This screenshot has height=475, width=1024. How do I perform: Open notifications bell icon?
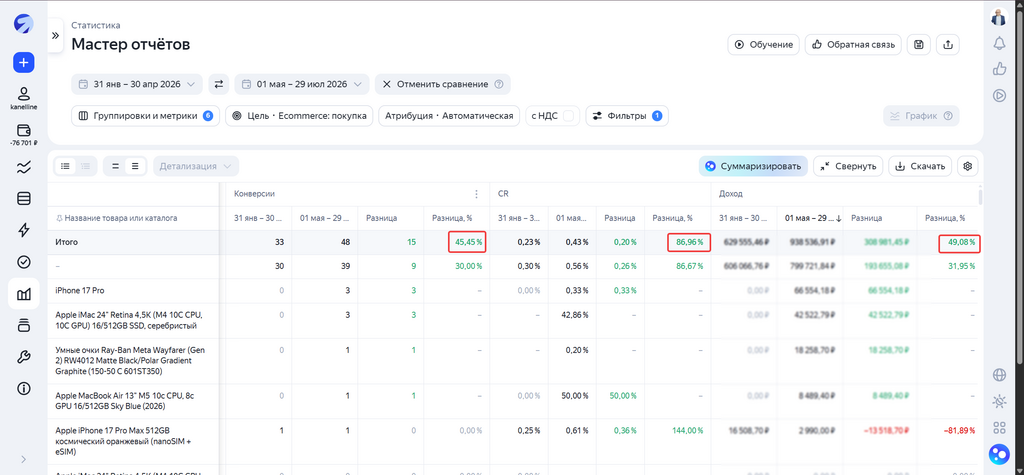tap(999, 43)
